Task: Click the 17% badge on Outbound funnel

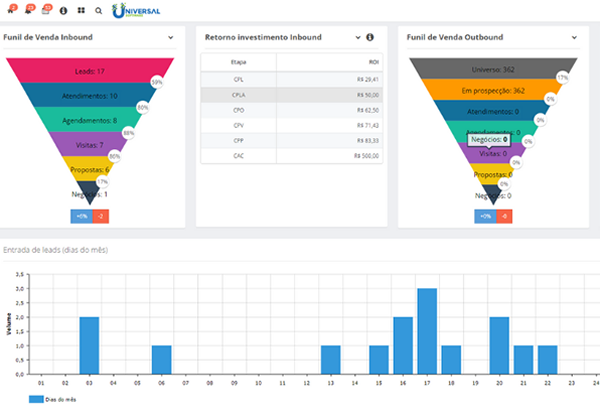Action: point(562,78)
